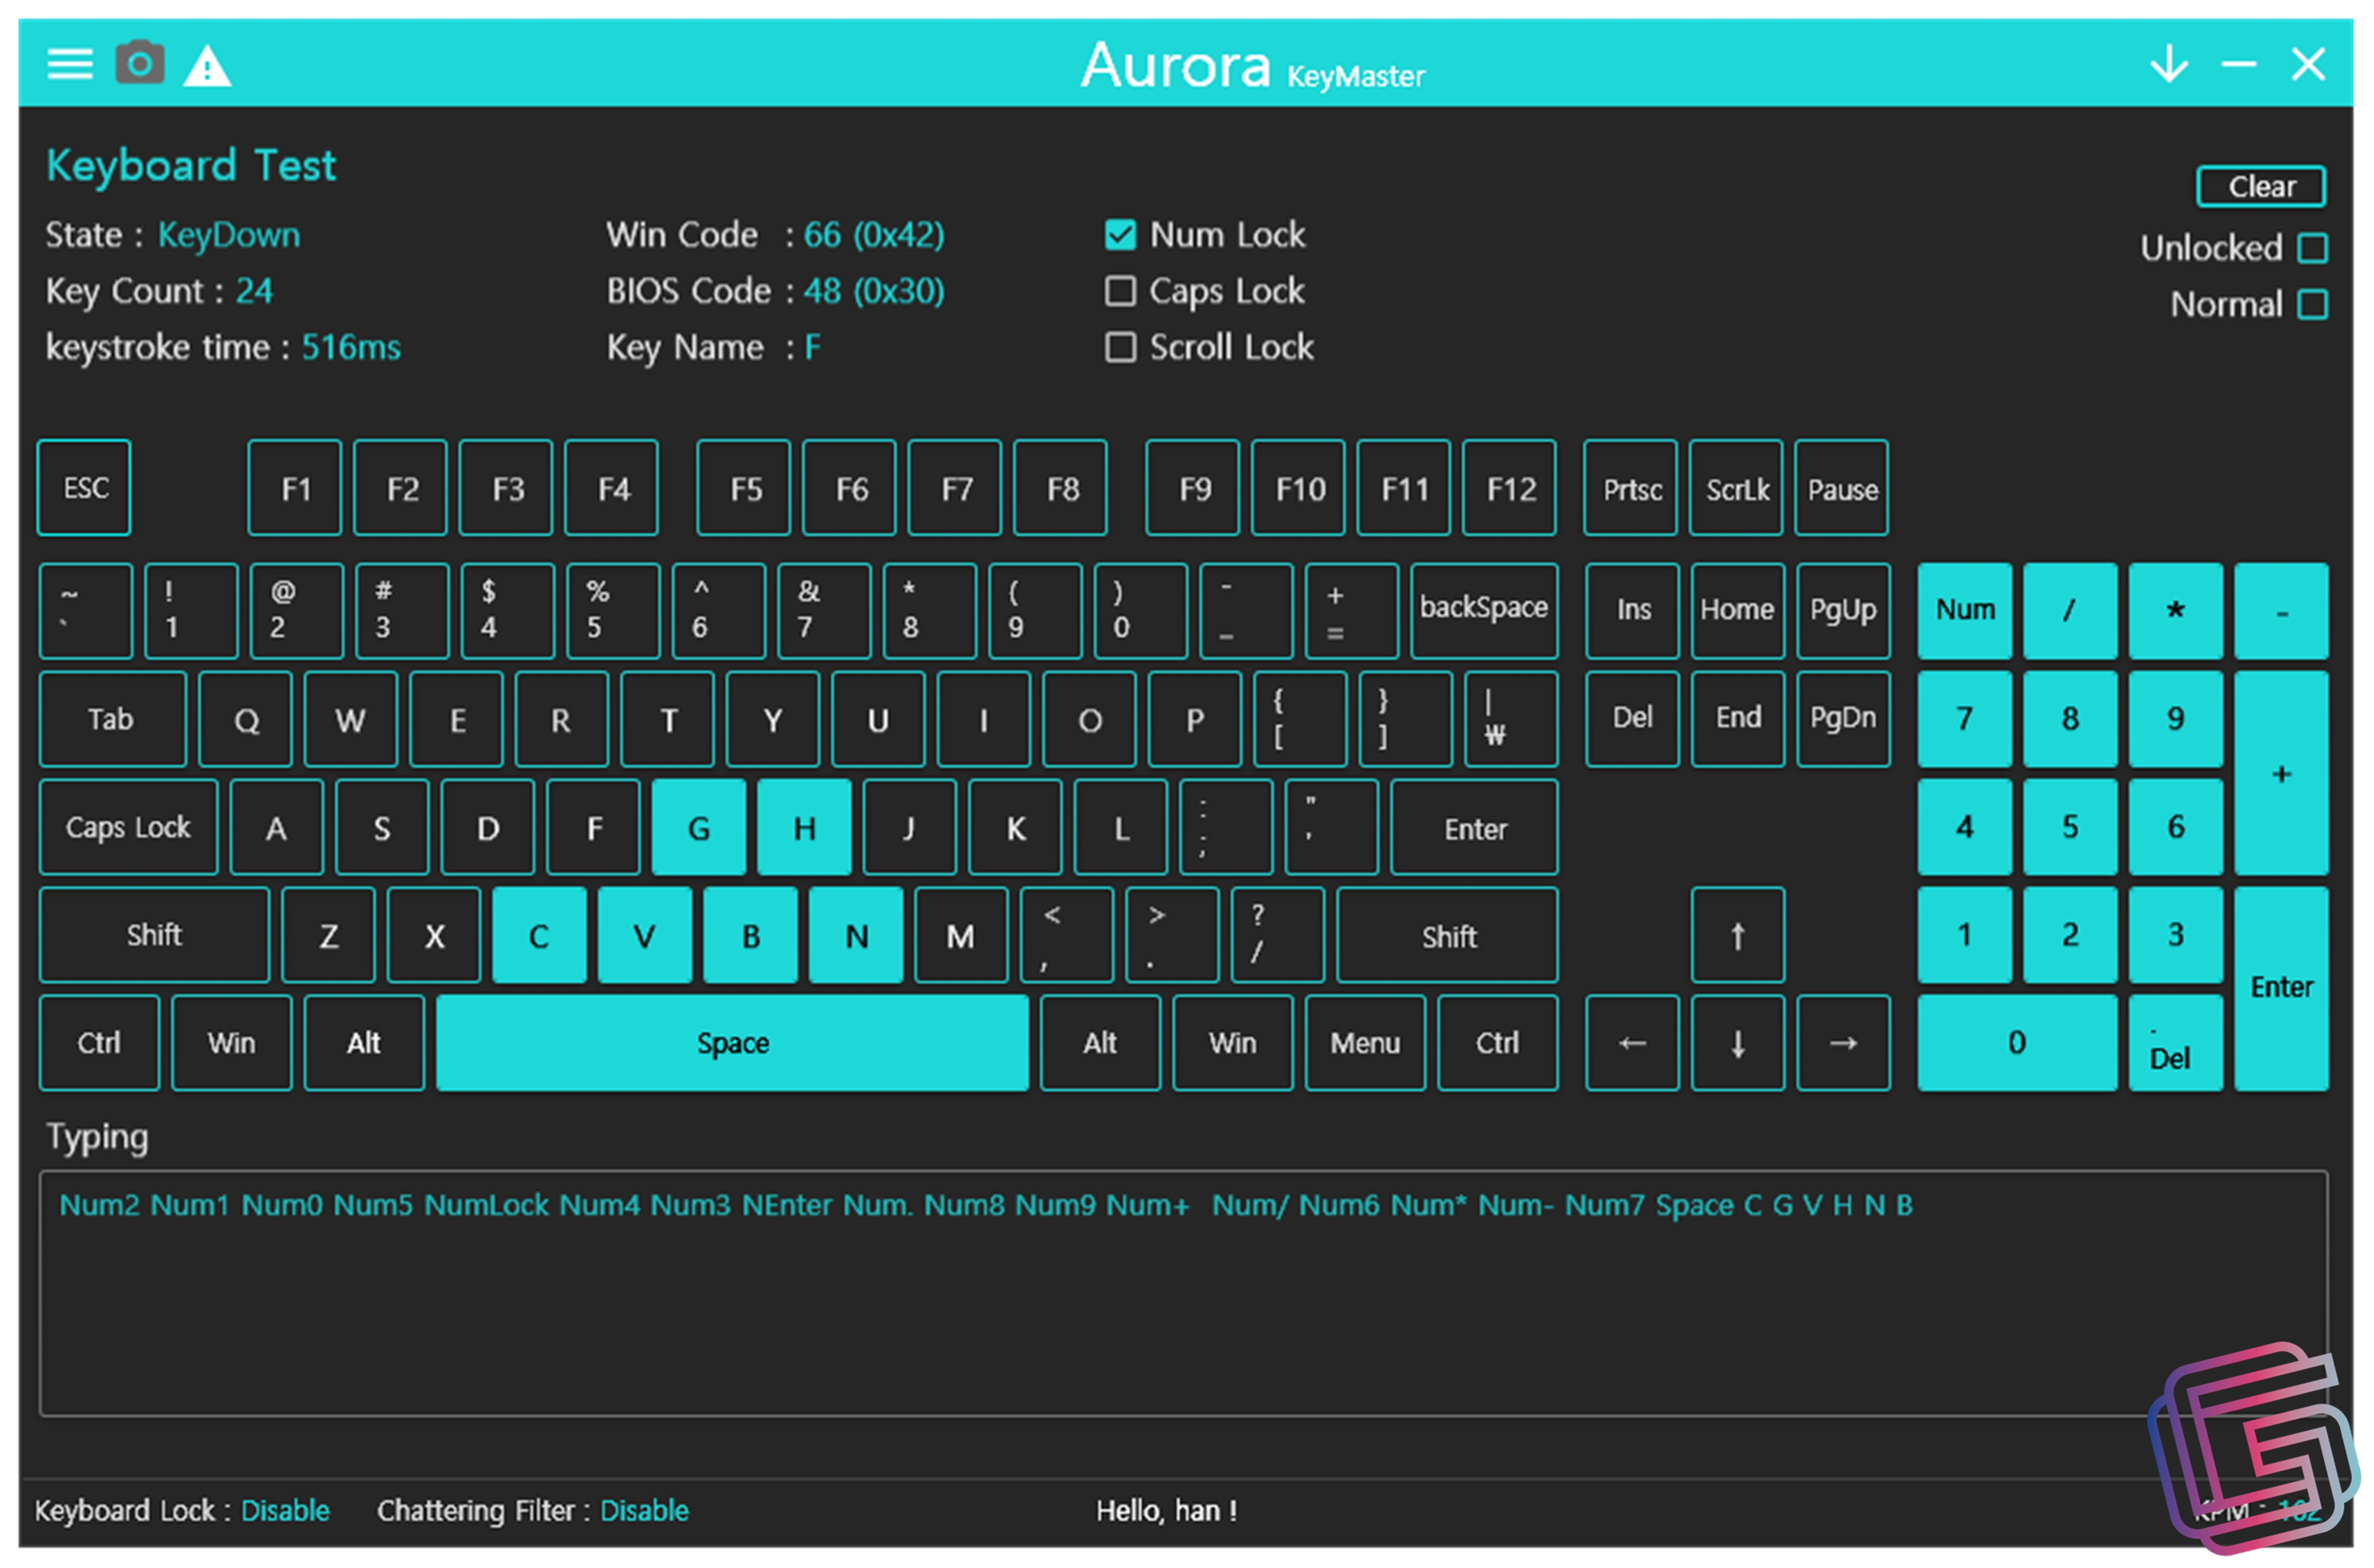Click the down arrow key
Screen dimensions: 2374x1568
pos(1737,1043)
